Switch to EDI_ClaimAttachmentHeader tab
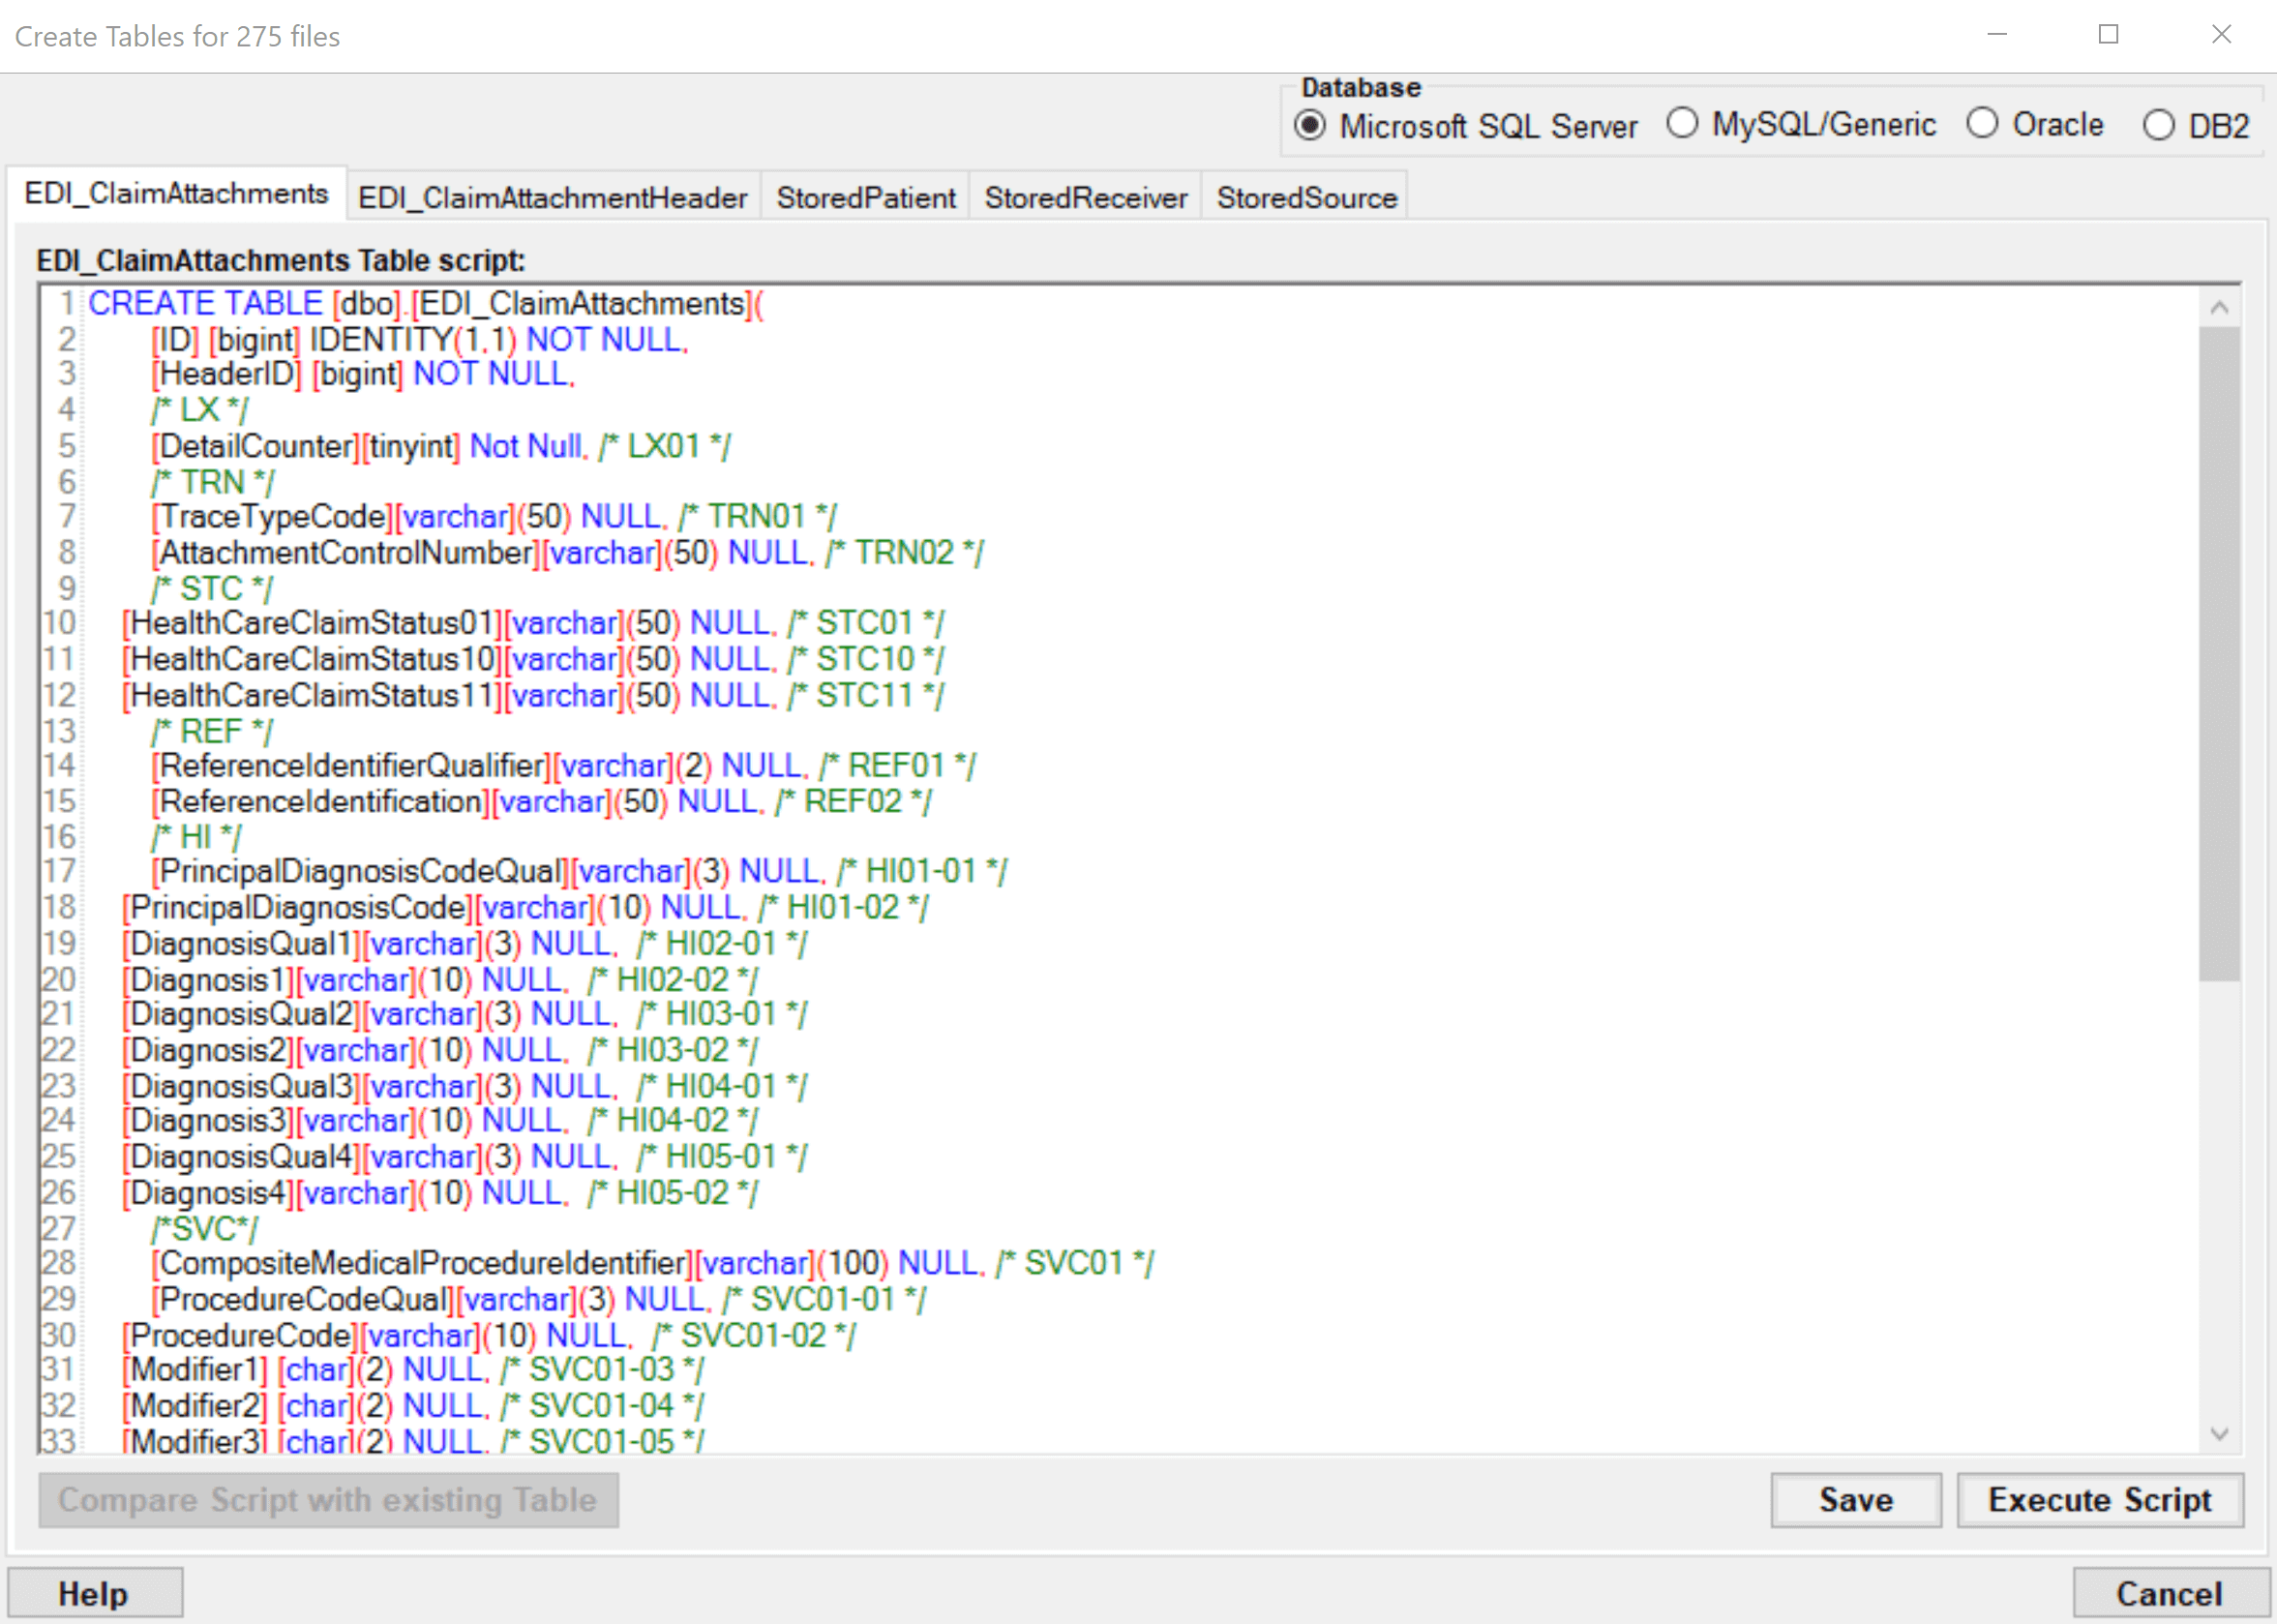Image resolution: width=2277 pixels, height=1624 pixels. click(x=552, y=198)
